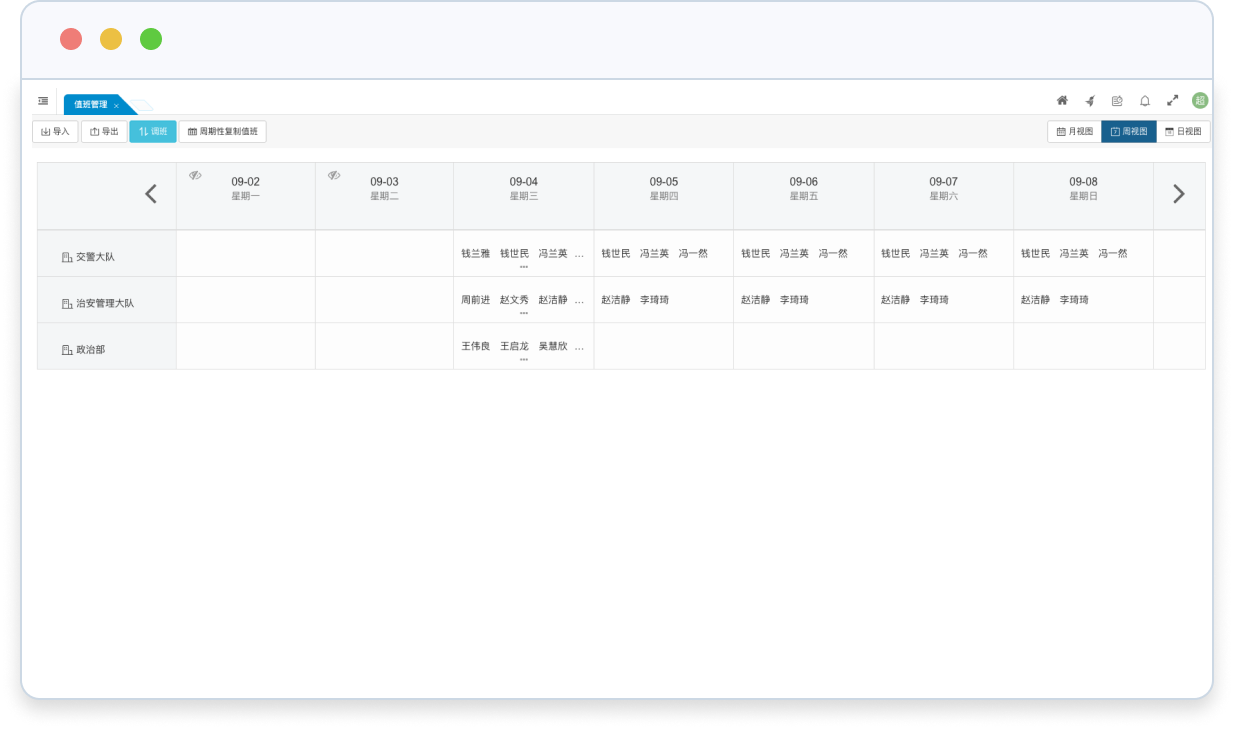The height and width of the screenshot is (730, 1234).
Task: Toggle the eye icon on 09-03 column
Action: click(x=334, y=176)
